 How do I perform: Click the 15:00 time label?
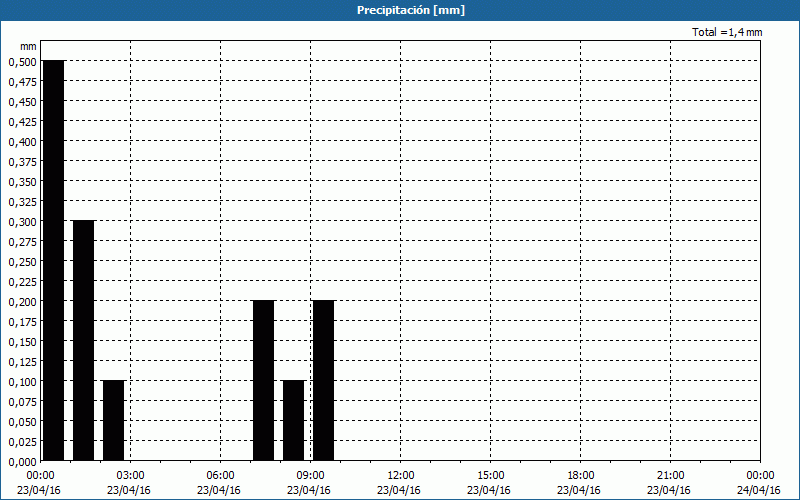[490, 476]
